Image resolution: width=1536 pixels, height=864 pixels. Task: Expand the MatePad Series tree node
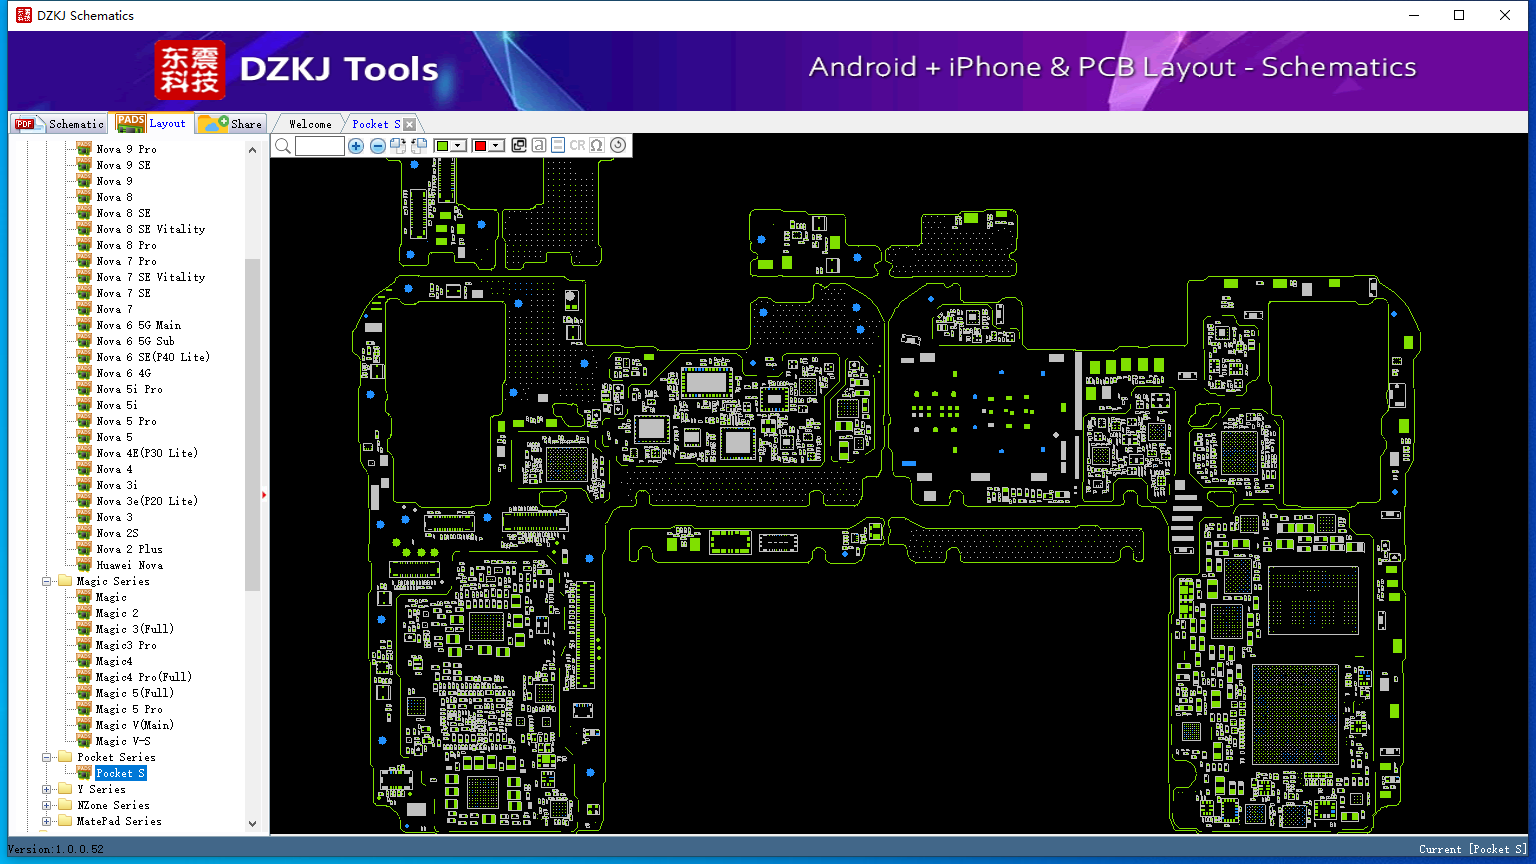[46, 821]
